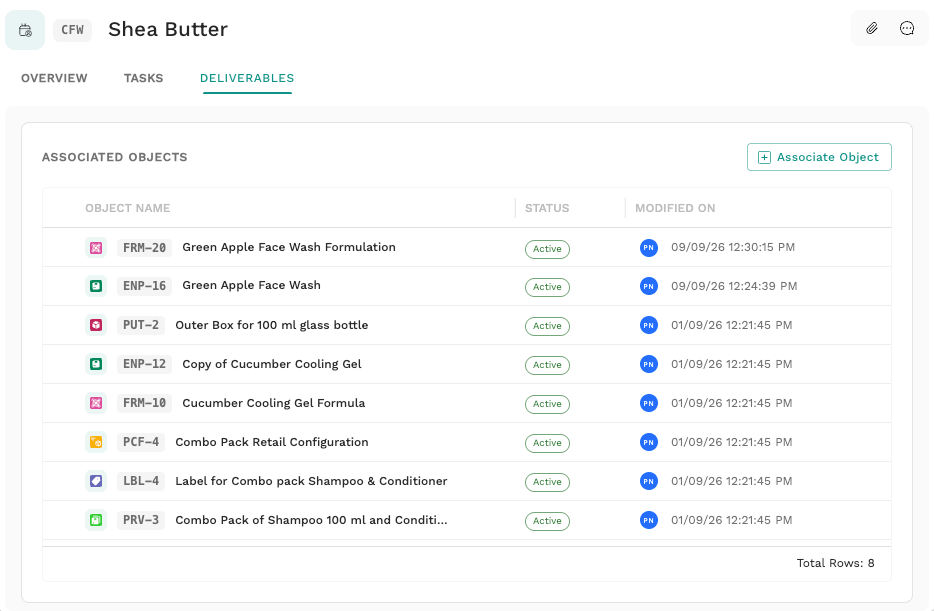Click the FRM-20 identifier badge

pyautogui.click(x=144, y=248)
